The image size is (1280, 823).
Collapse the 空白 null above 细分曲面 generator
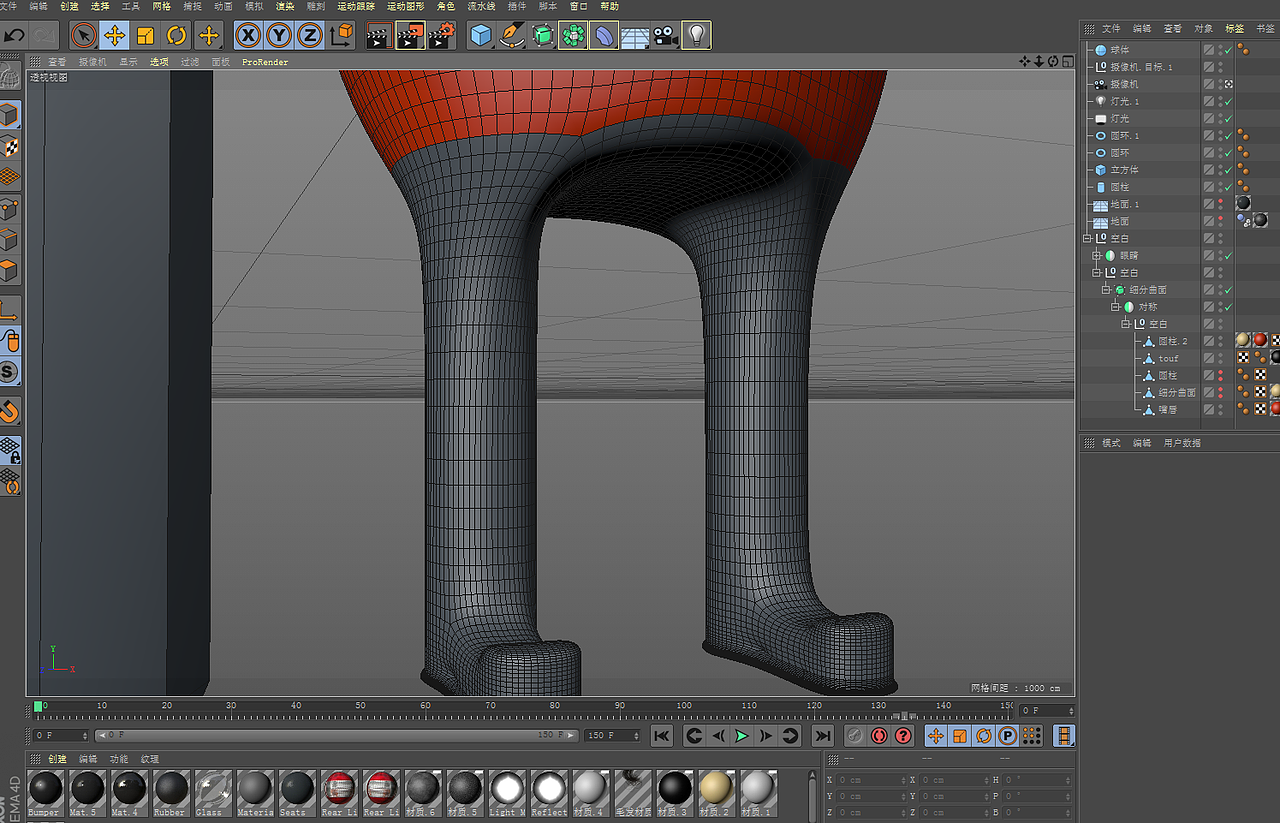point(1096,273)
